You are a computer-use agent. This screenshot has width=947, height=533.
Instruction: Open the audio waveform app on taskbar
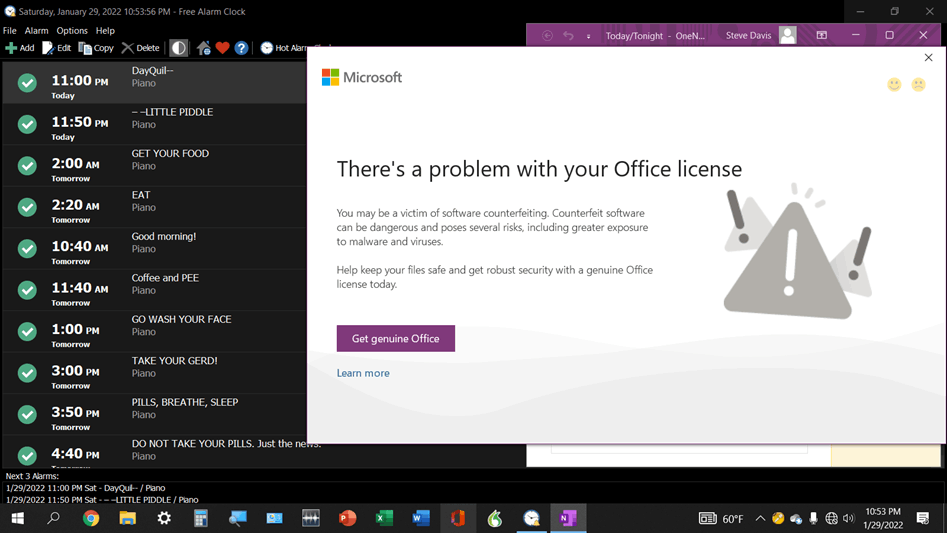(310, 518)
